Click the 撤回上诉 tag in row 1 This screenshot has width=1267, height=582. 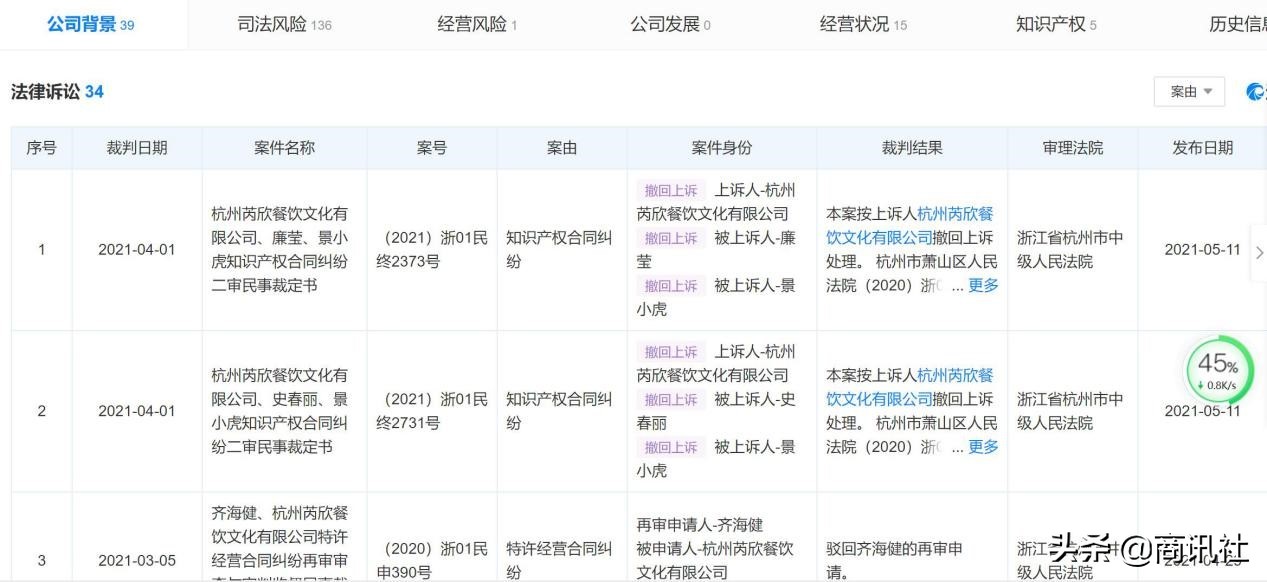click(x=670, y=190)
